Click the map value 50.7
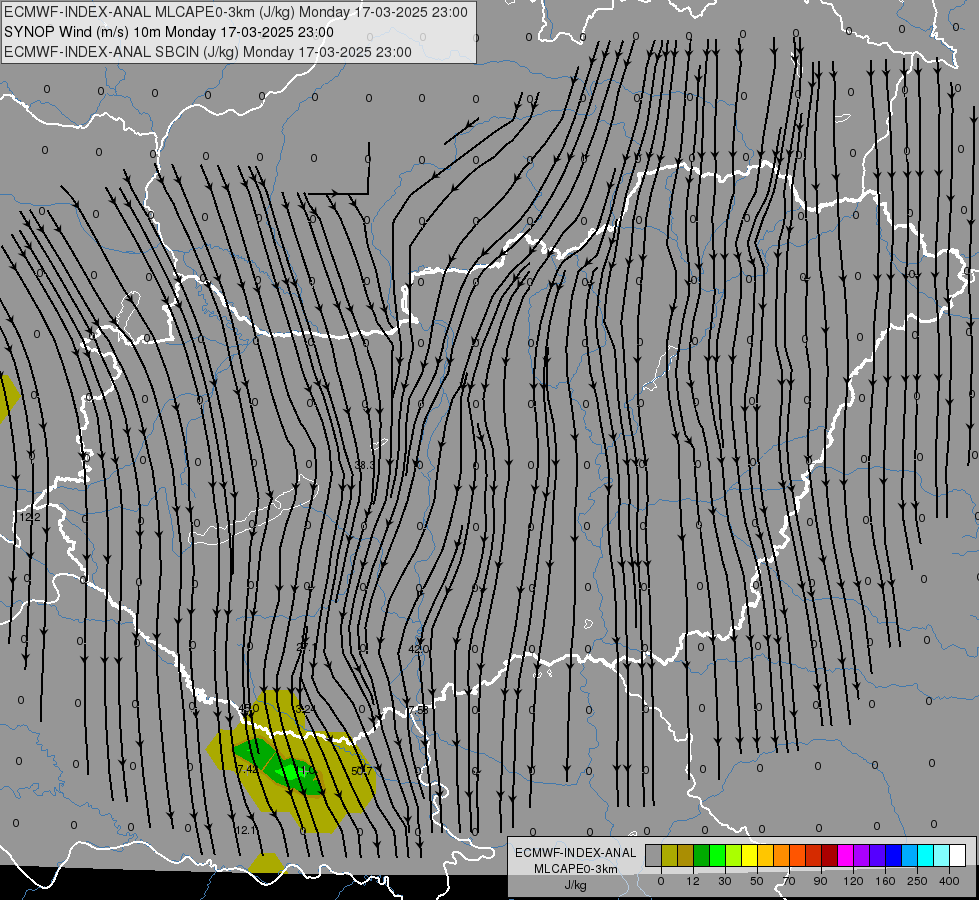The width and height of the screenshot is (979, 900). point(362,771)
